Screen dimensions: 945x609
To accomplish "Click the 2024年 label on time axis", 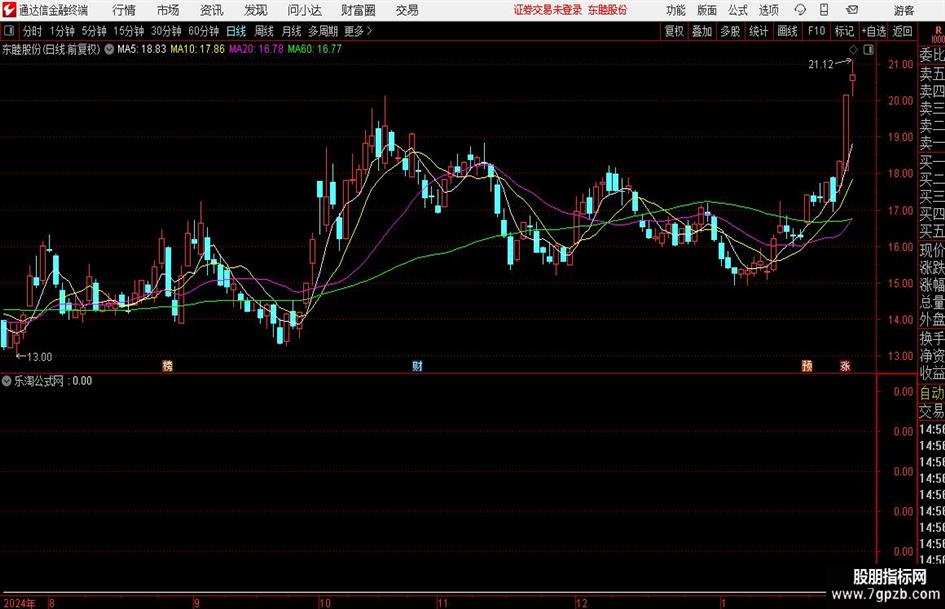I will [20, 603].
